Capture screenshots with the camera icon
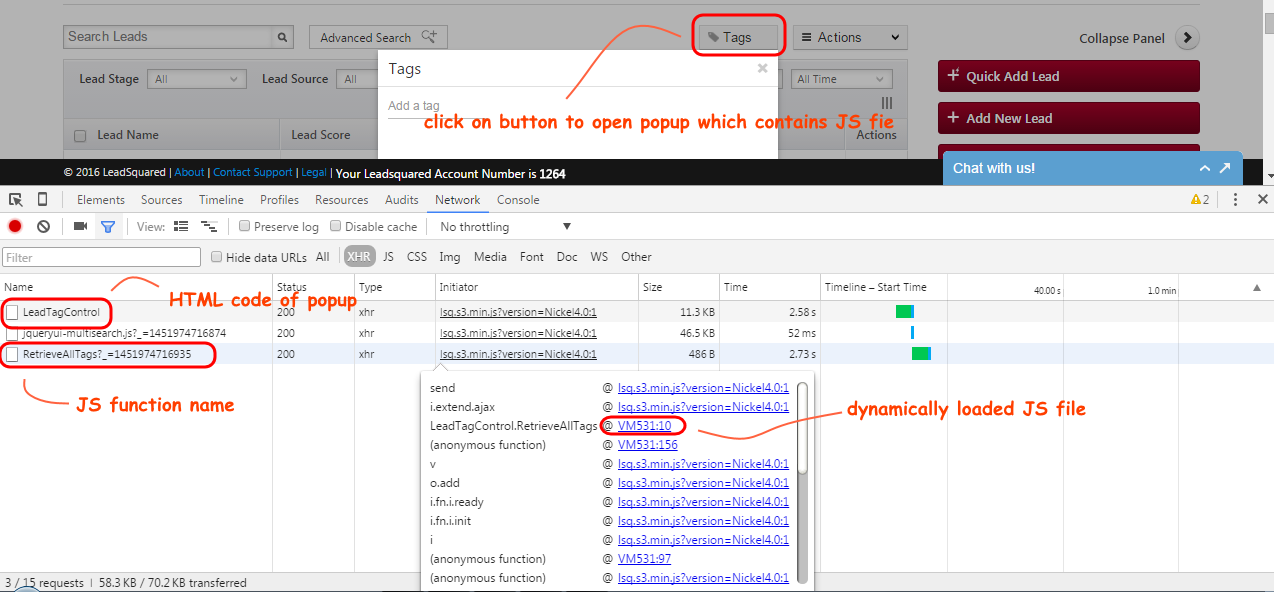 point(80,226)
